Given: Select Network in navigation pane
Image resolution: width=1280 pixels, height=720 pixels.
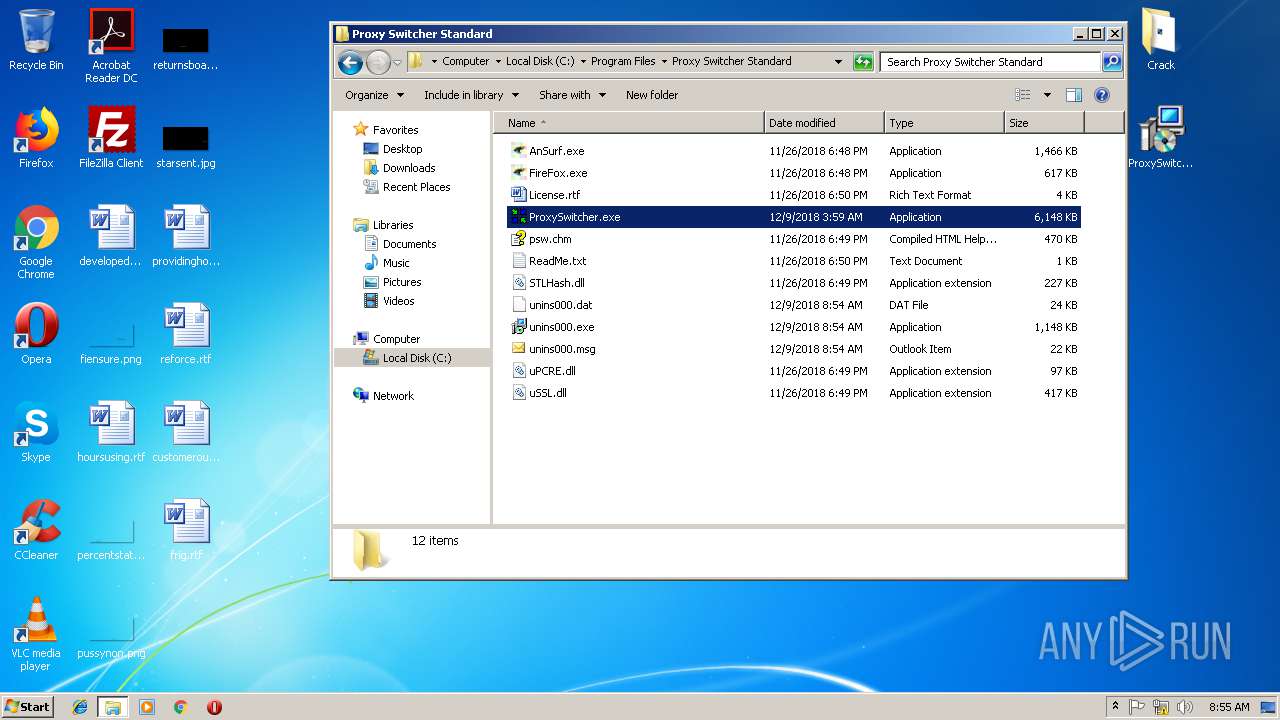Looking at the screenshot, I should [393, 396].
